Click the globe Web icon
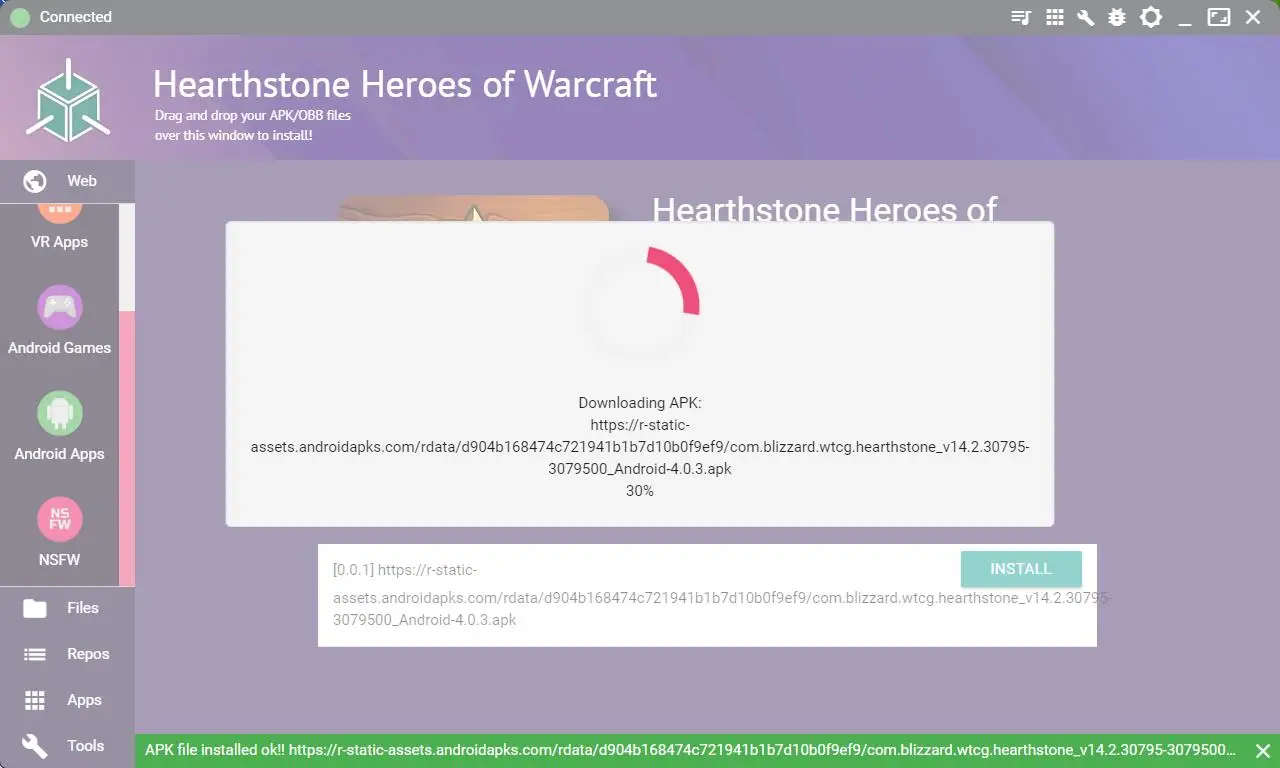This screenshot has height=768, width=1280. click(x=35, y=181)
